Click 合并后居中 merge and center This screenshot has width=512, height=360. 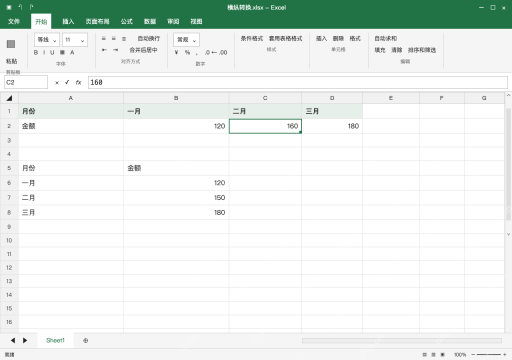(x=143, y=50)
